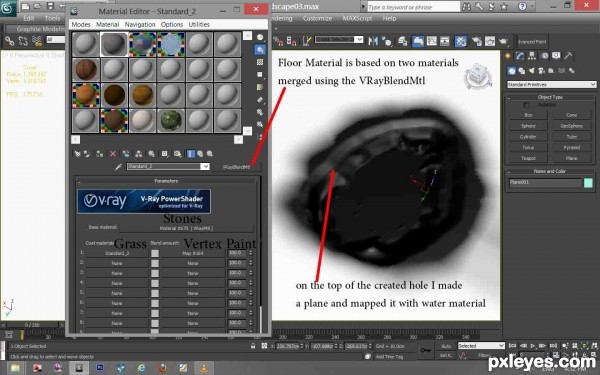Pick material from object with eyedropper
The height and width of the screenshot is (375, 600).
[119, 166]
